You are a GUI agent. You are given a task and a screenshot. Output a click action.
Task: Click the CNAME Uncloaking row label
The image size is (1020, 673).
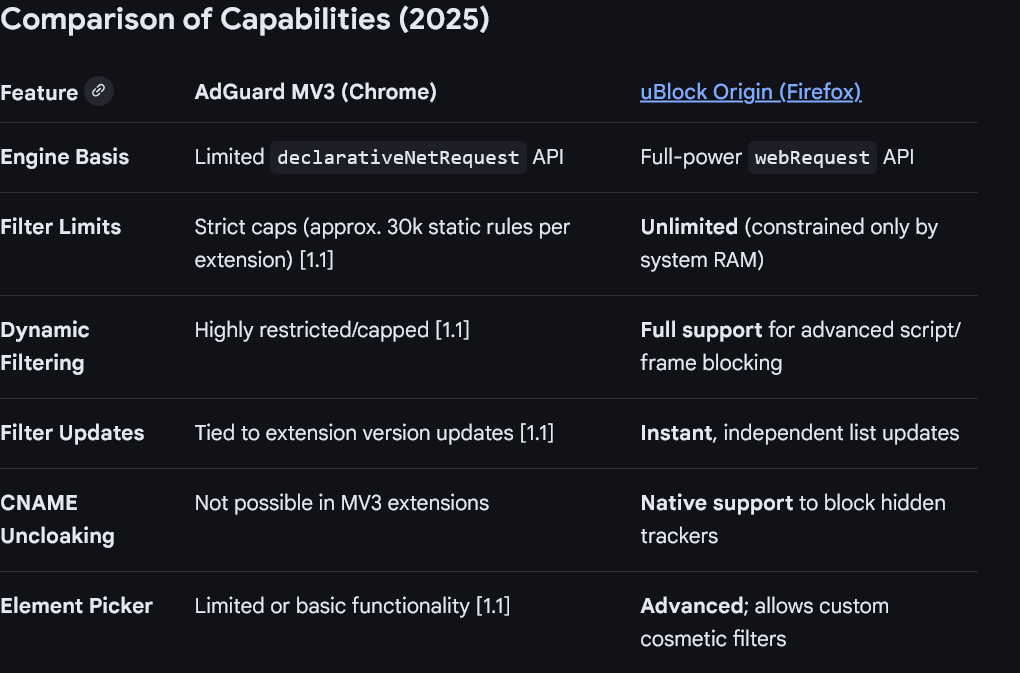point(57,519)
